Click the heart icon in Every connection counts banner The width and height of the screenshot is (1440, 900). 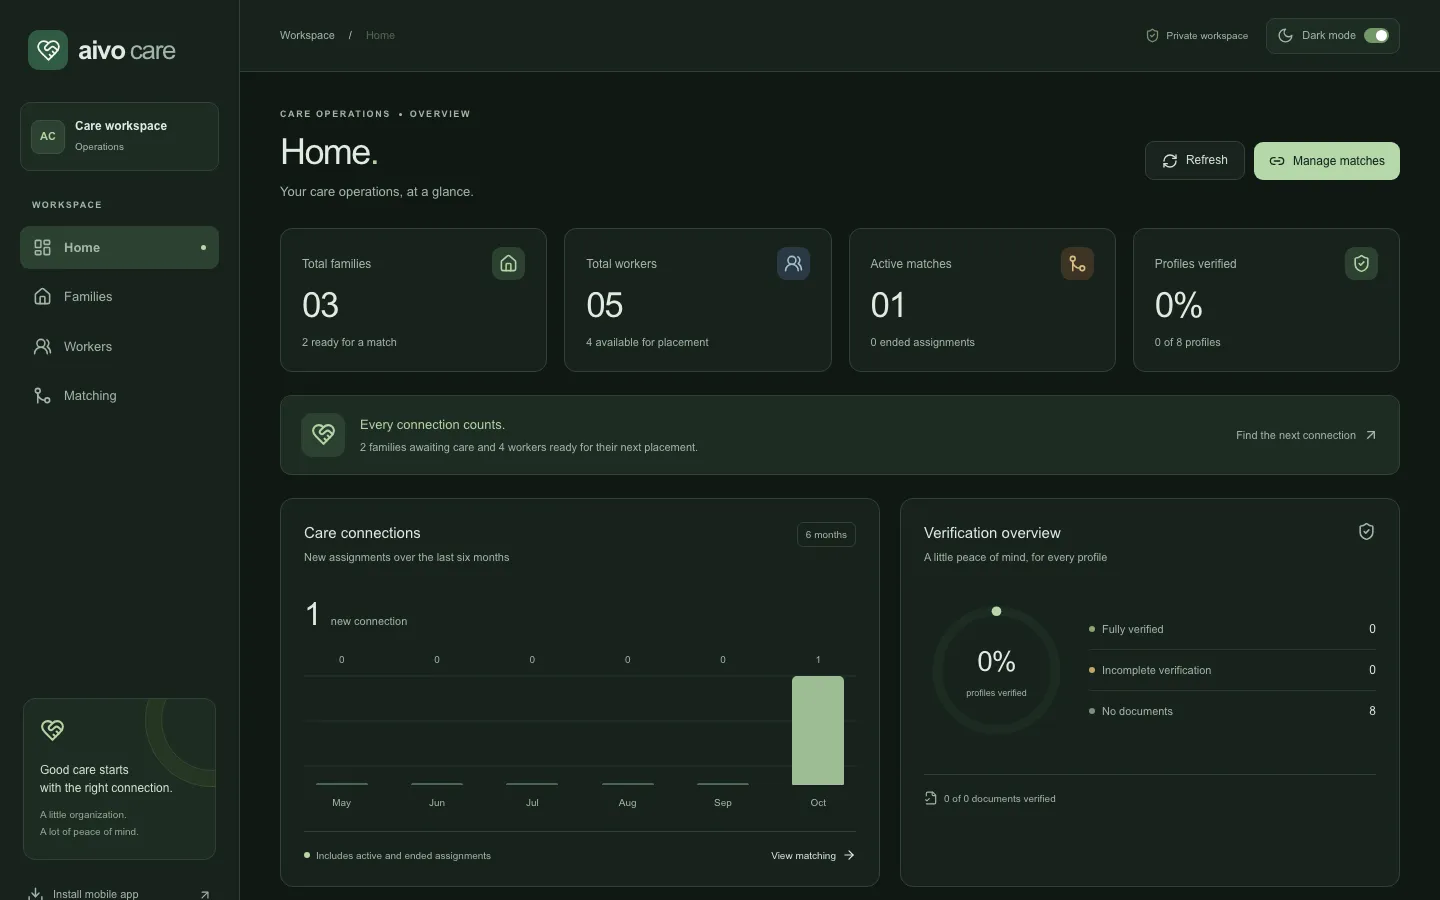(x=323, y=435)
